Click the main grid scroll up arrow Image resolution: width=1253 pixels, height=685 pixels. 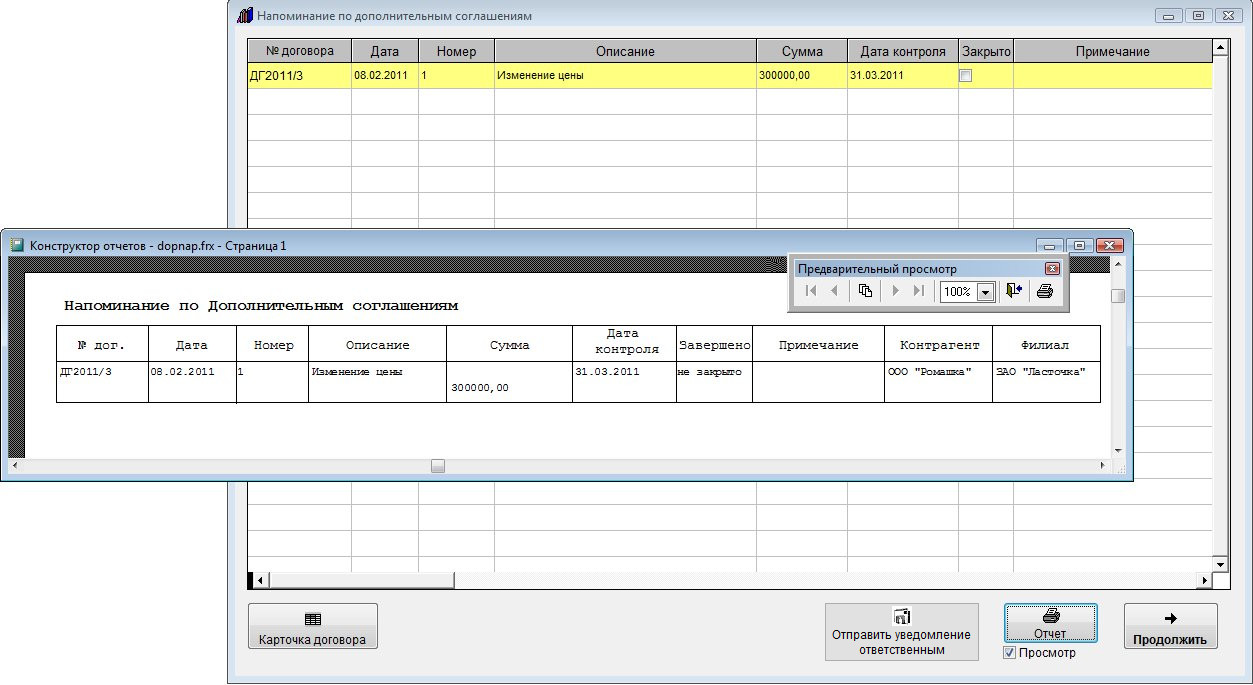click(x=1220, y=47)
